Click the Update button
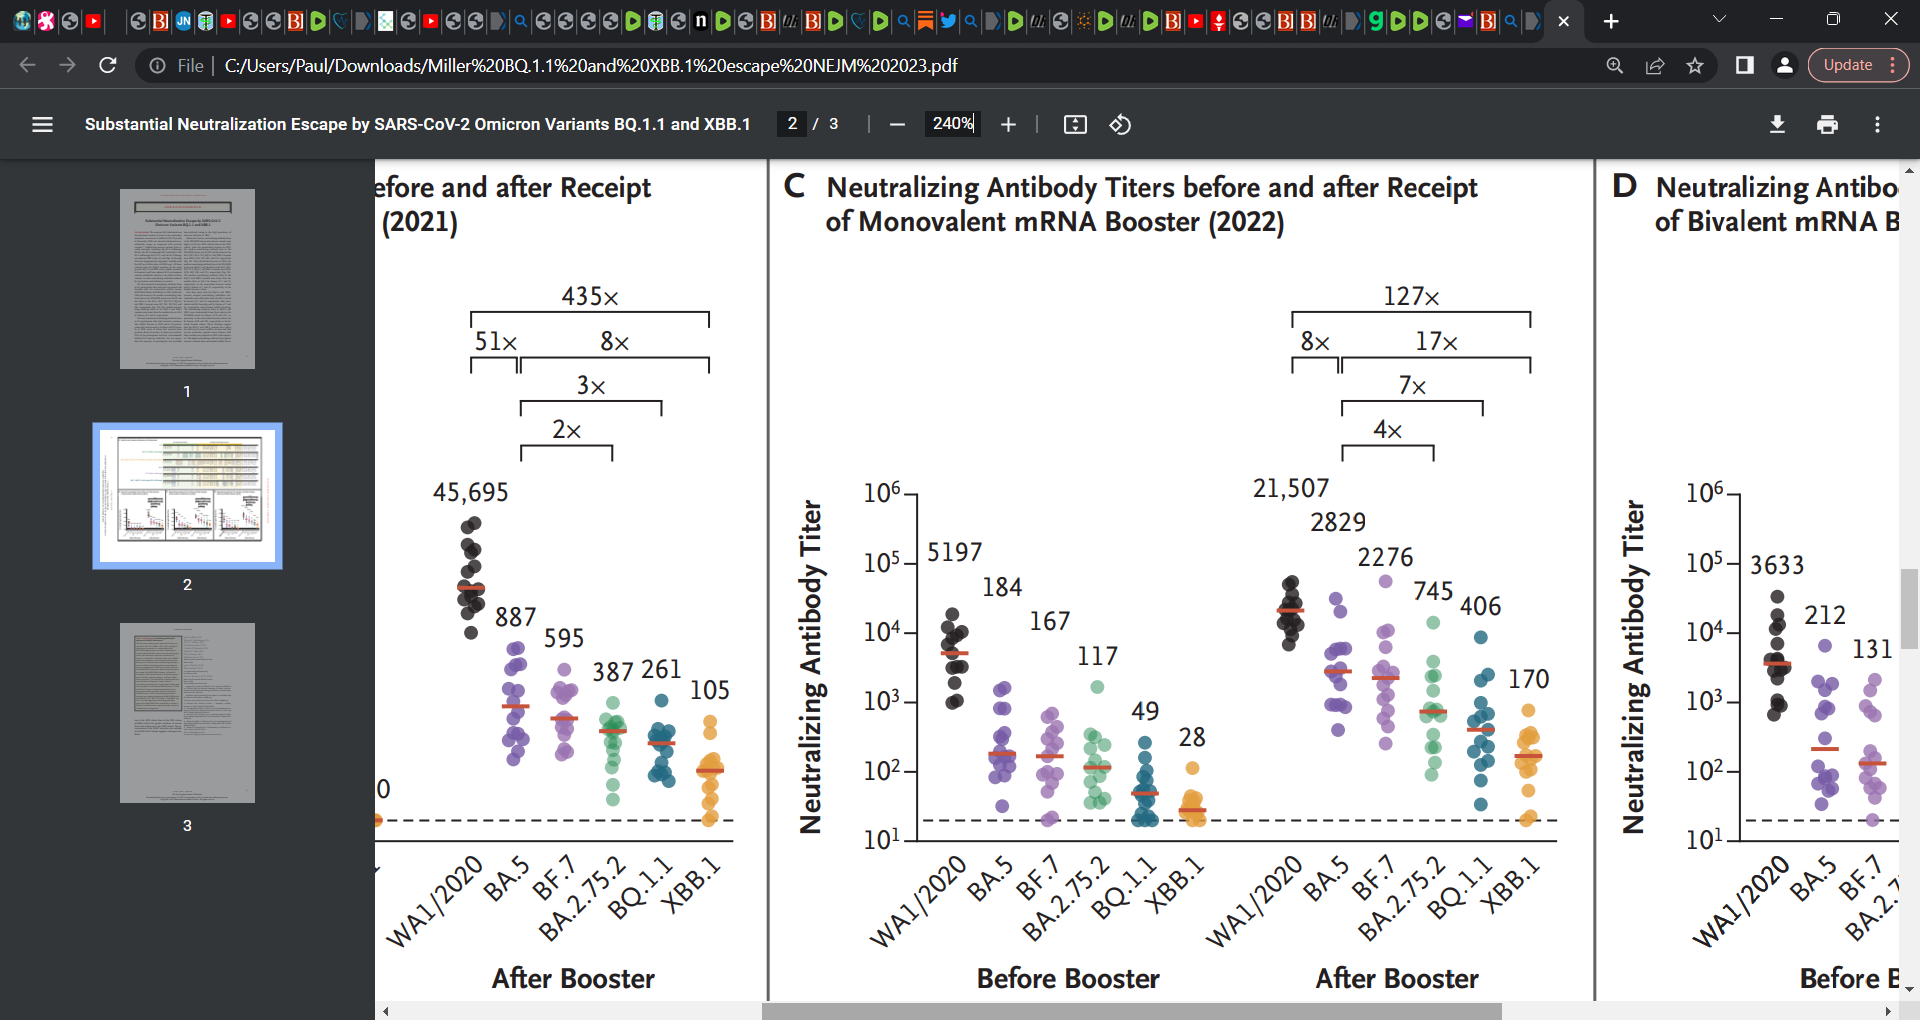 click(x=1848, y=65)
